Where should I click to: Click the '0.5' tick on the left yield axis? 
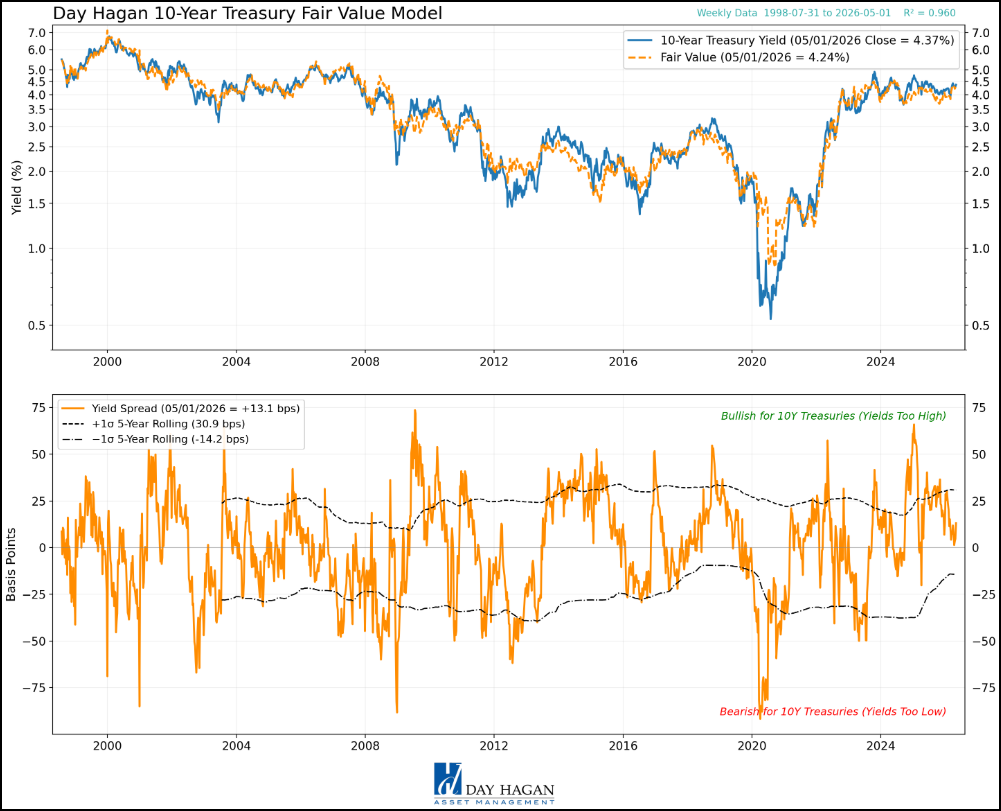click(x=37, y=326)
